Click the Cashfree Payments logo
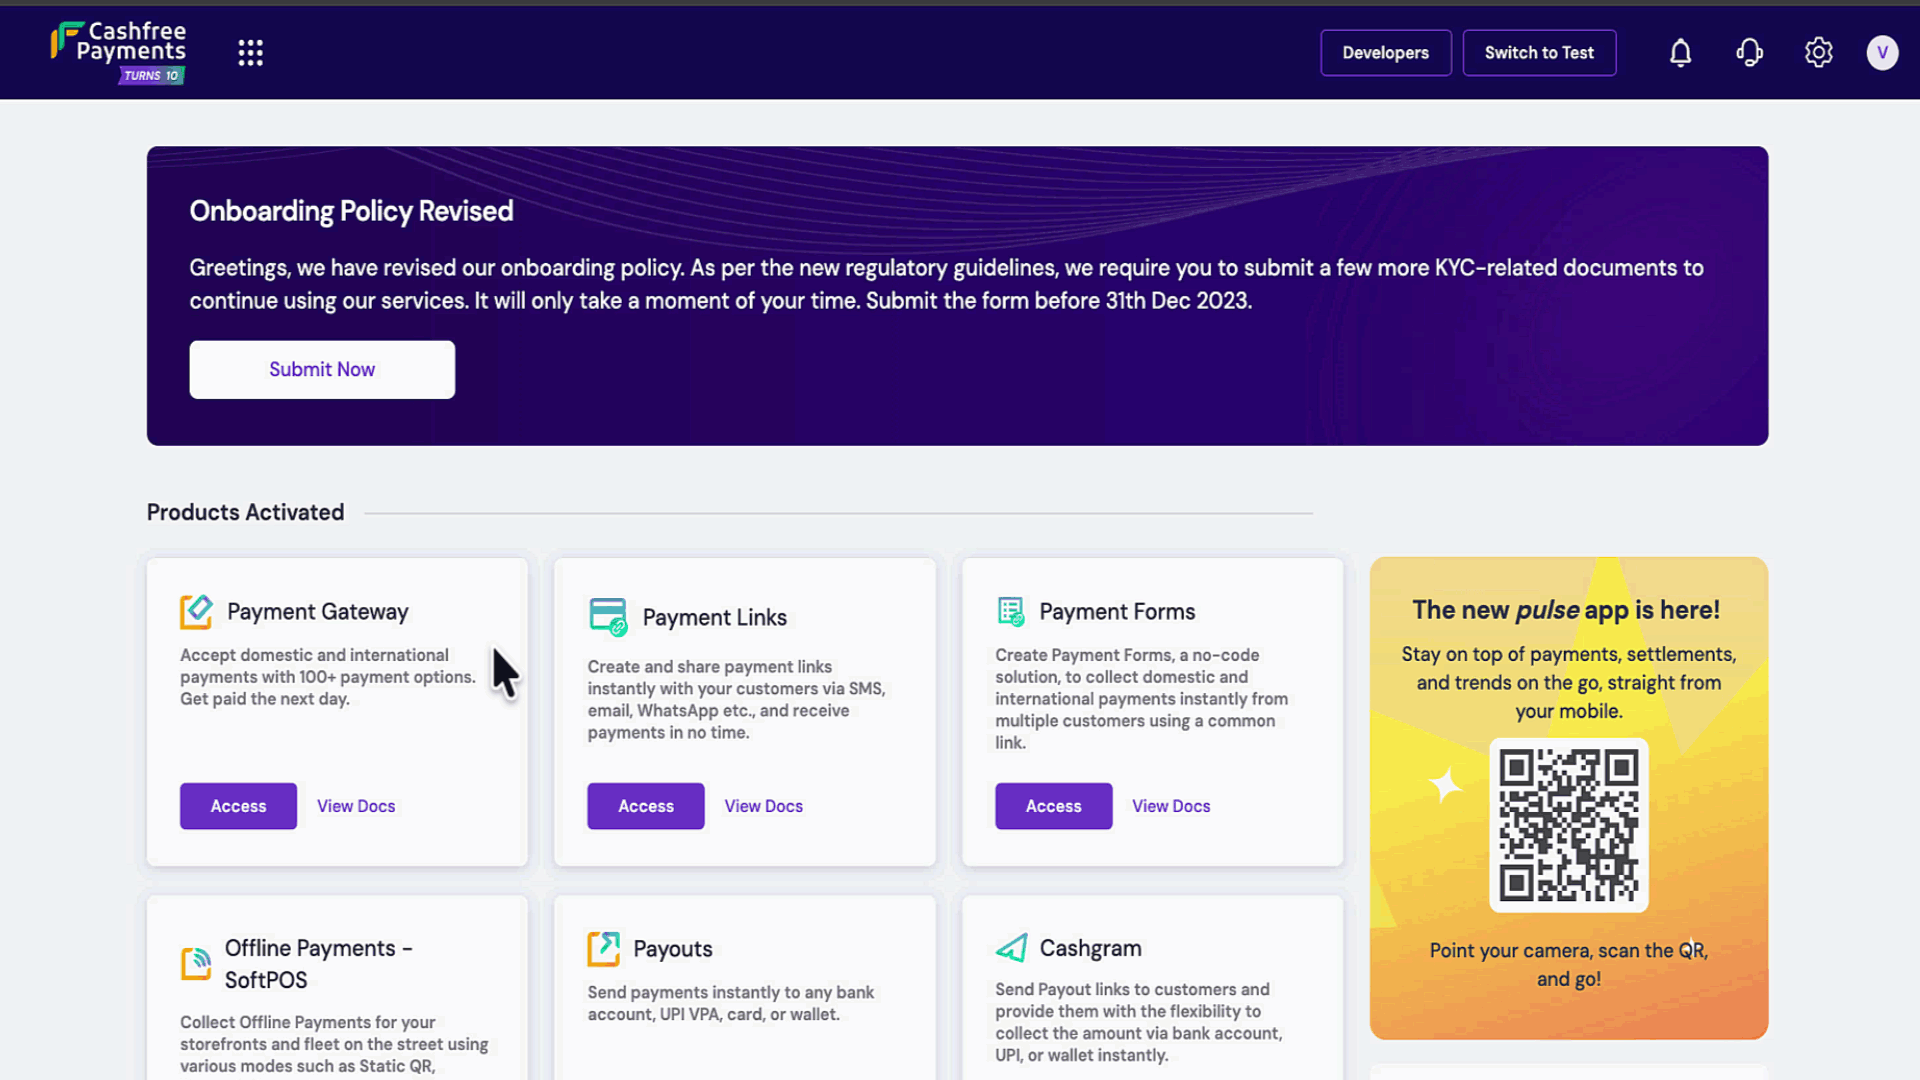This screenshot has height=1080, width=1920. (x=119, y=52)
